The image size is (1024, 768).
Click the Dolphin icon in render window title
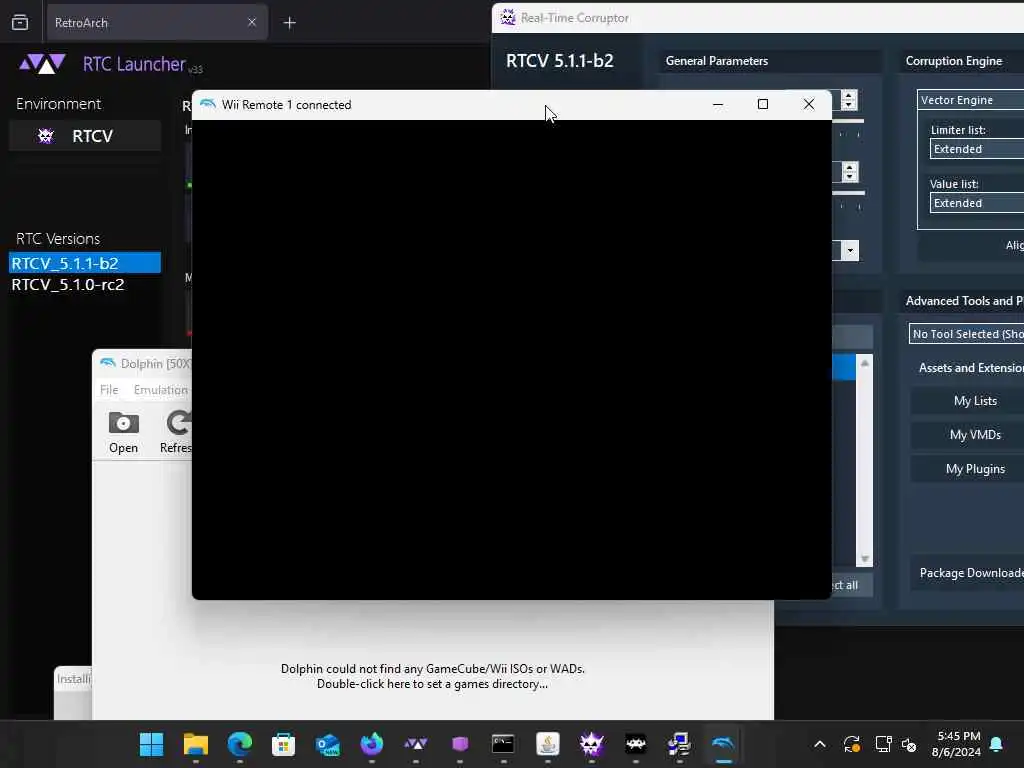click(208, 104)
